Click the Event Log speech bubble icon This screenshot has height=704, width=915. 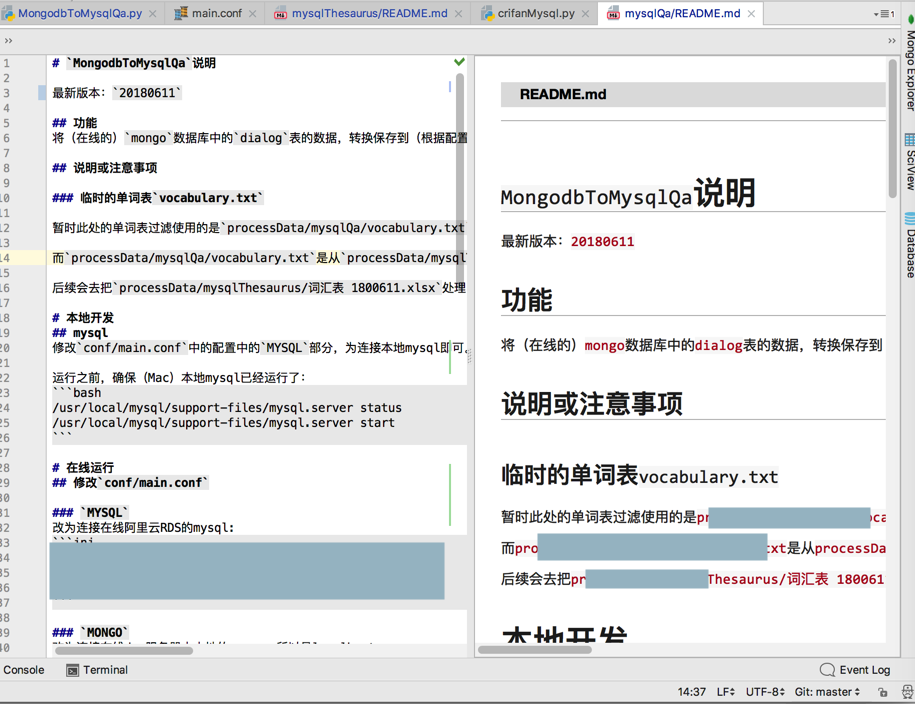pos(827,670)
